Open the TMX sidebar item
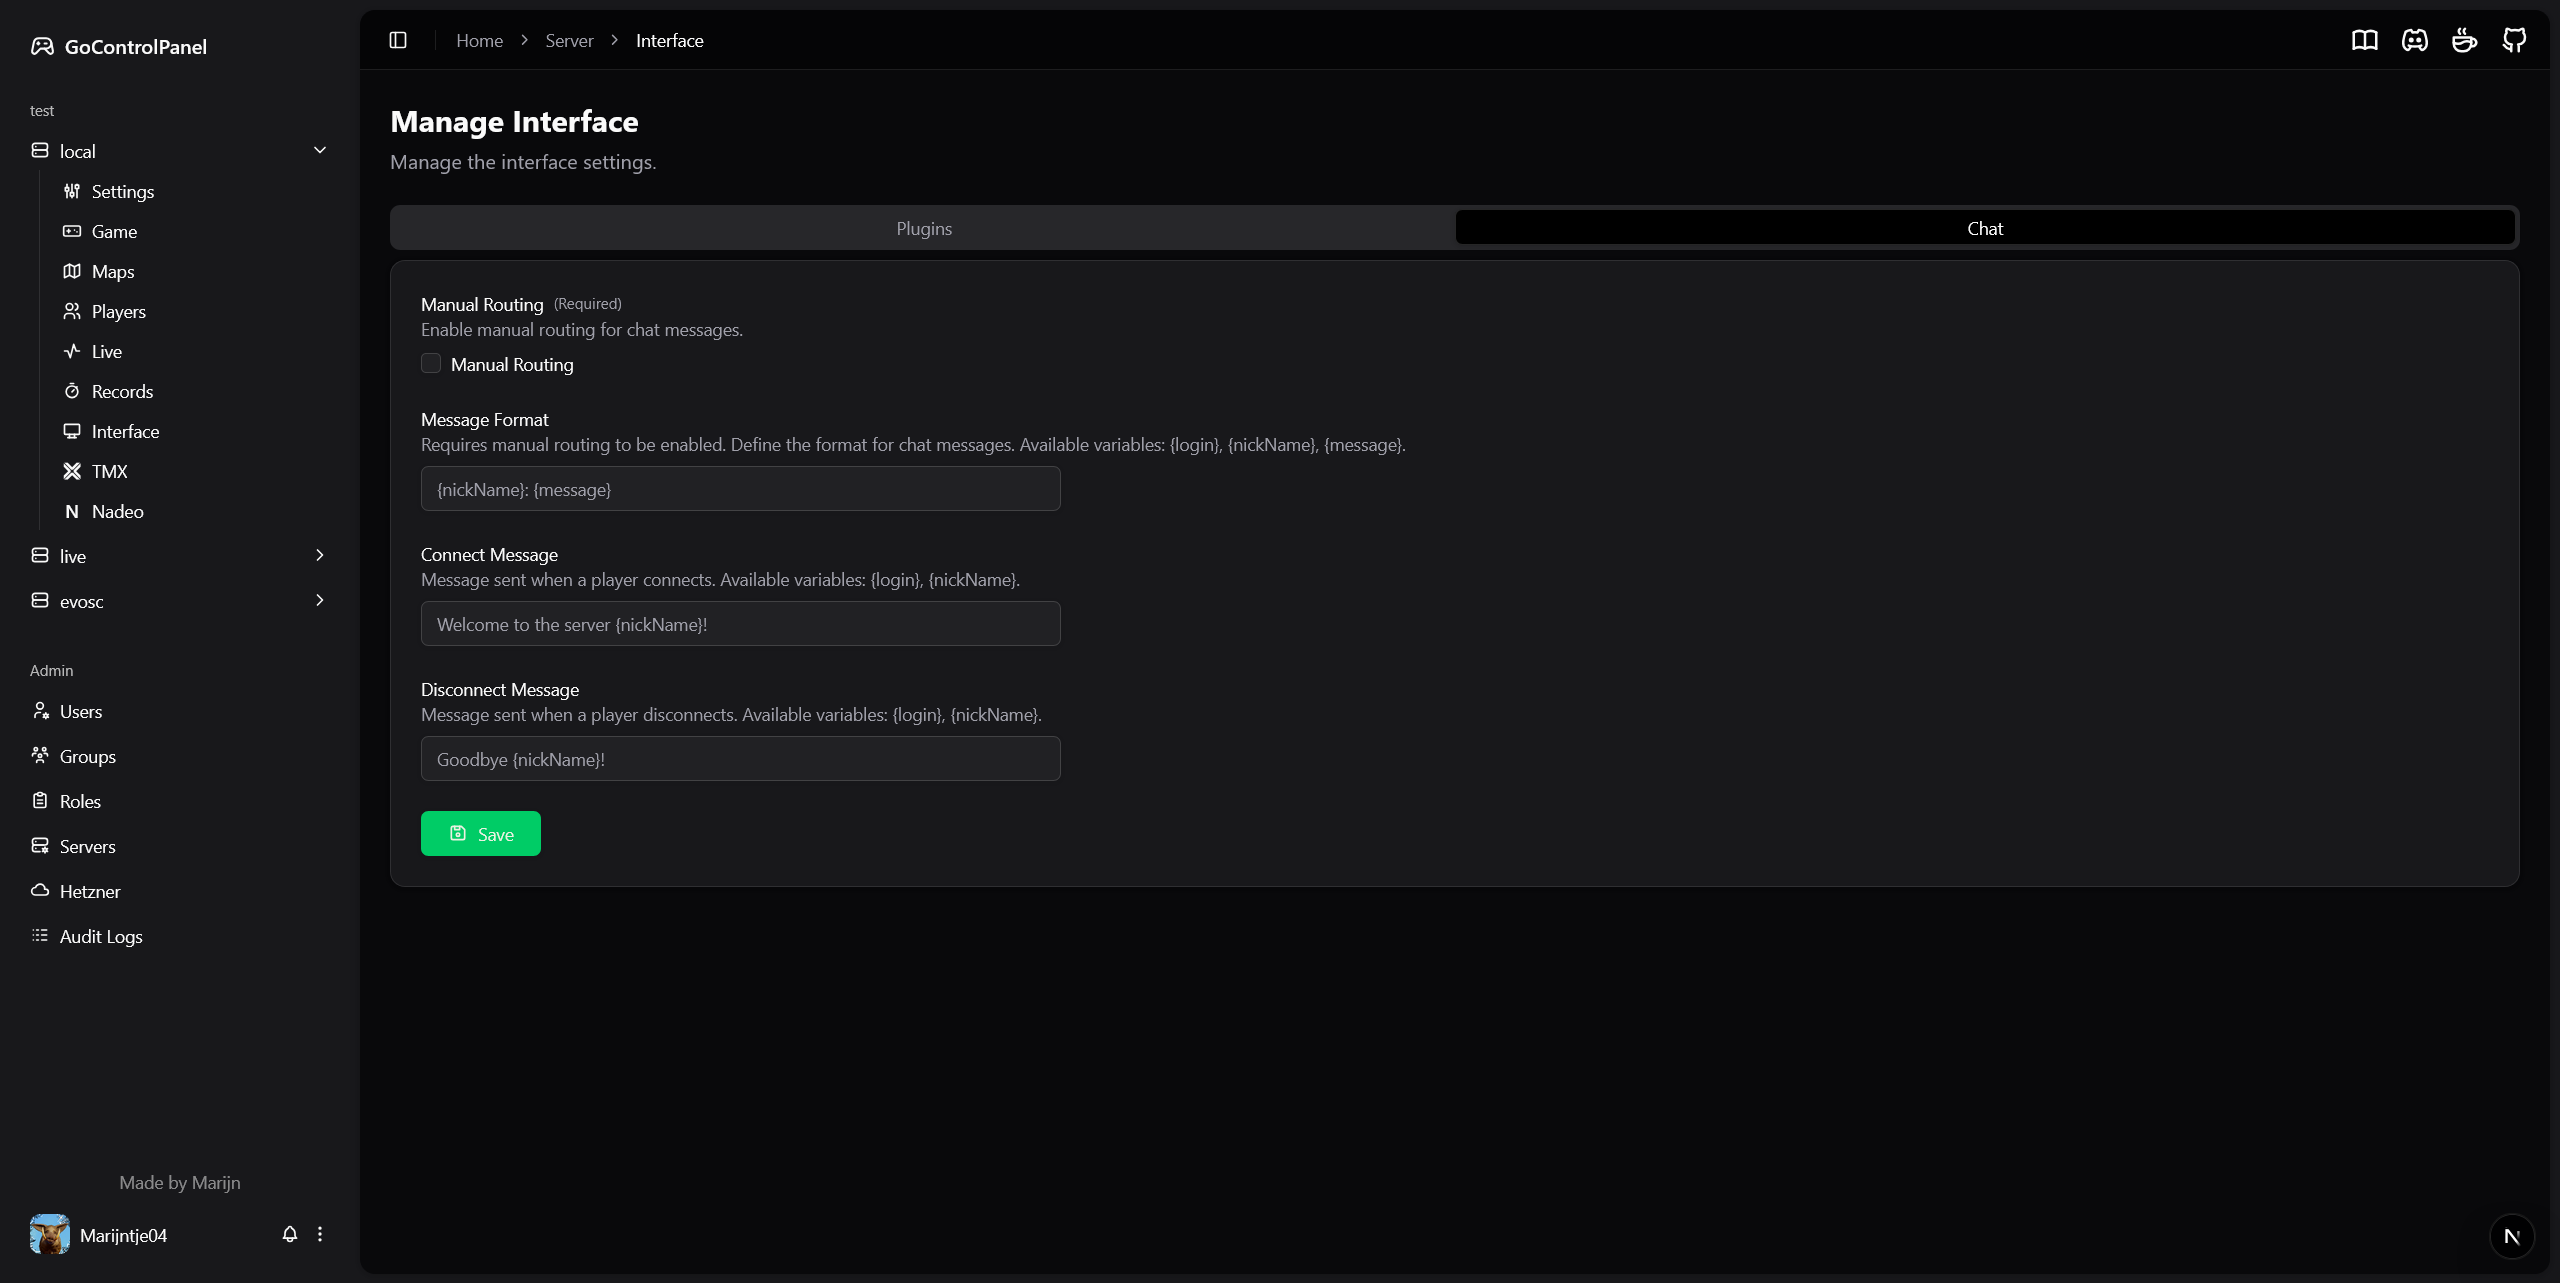The height and width of the screenshot is (1283, 2560). coord(109,471)
